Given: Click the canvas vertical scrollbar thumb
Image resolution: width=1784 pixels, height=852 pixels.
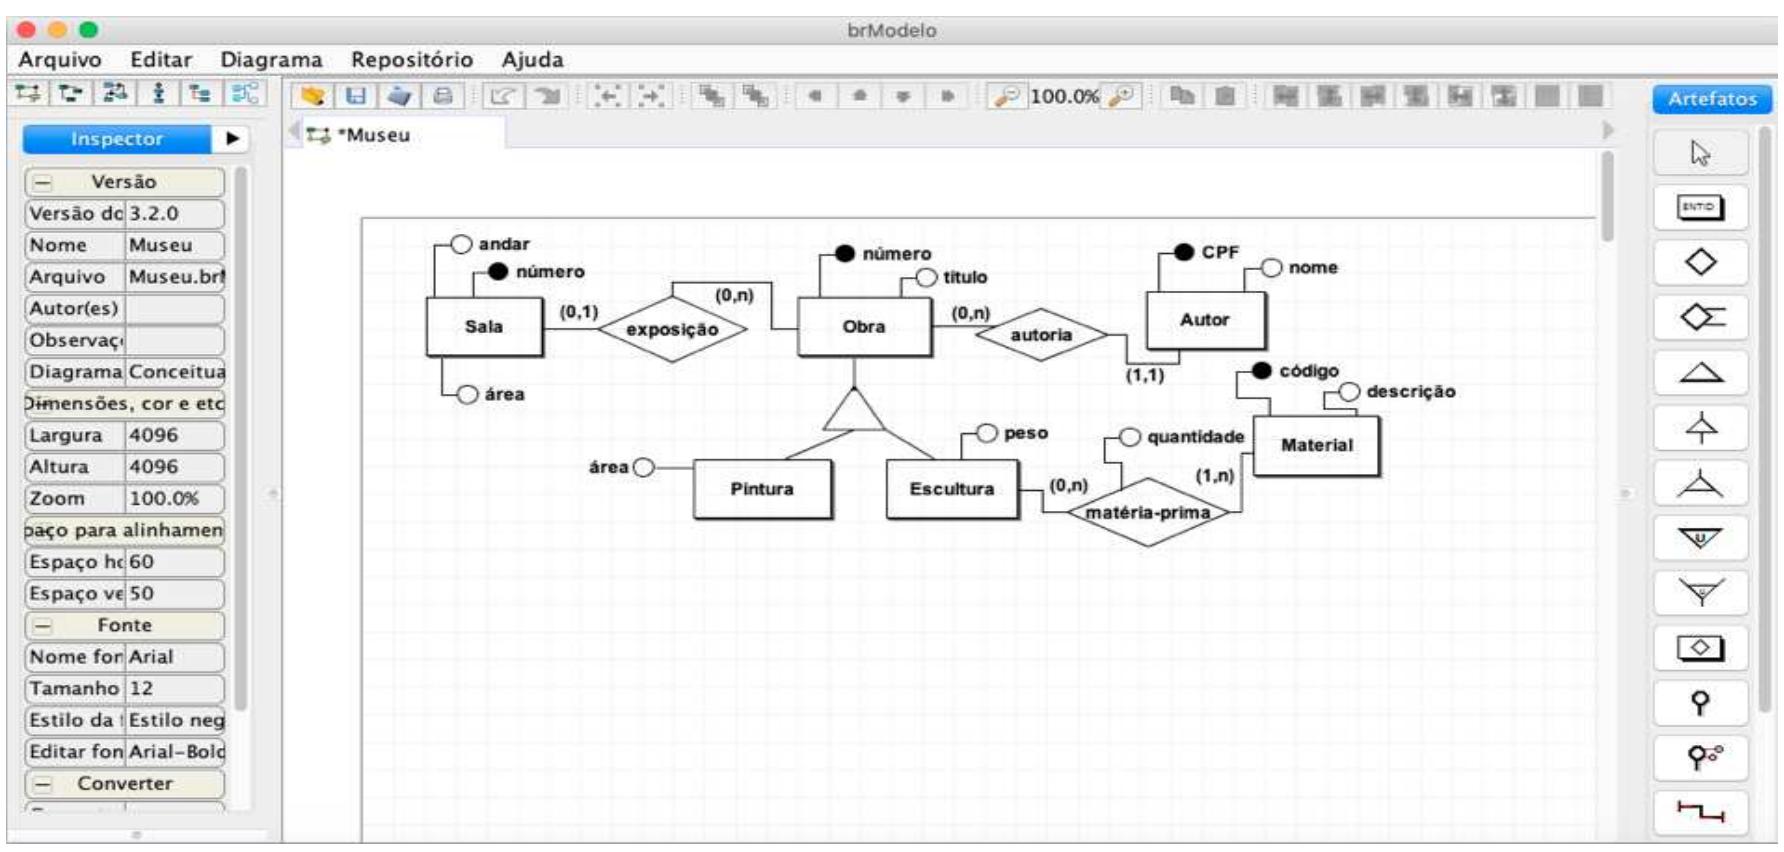Looking at the screenshot, I should coord(1607,196).
